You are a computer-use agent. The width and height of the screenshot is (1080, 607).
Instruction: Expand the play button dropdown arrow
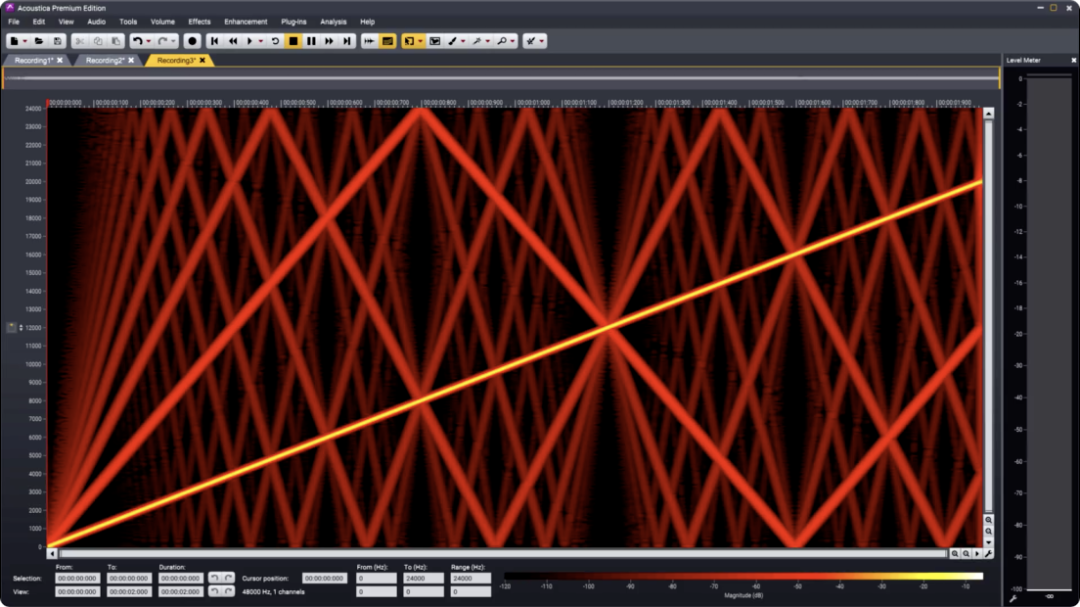coord(261,41)
